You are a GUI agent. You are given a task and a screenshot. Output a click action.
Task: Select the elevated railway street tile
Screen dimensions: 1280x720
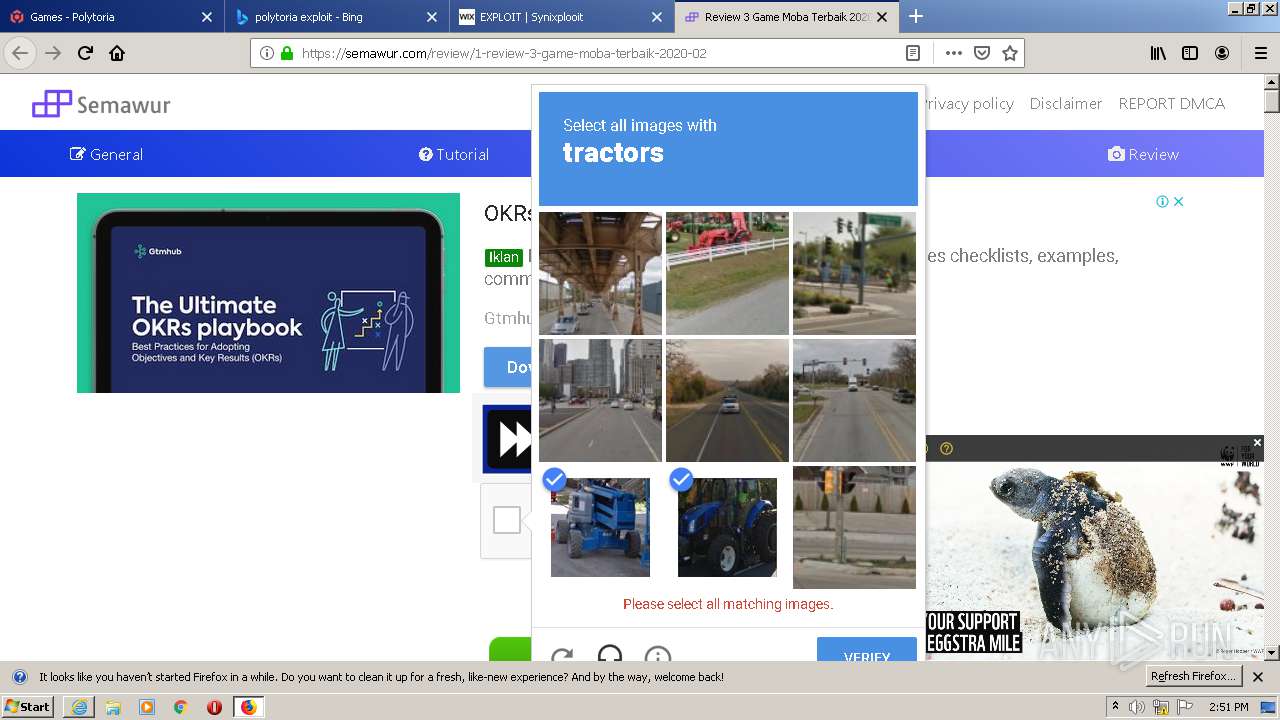pos(600,273)
